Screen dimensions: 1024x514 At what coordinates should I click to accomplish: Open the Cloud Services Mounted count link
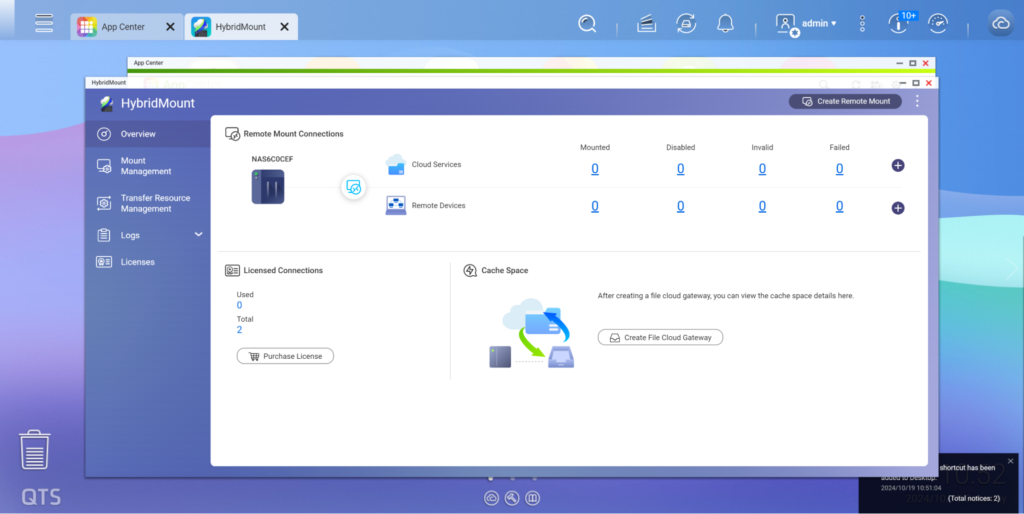(x=595, y=169)
